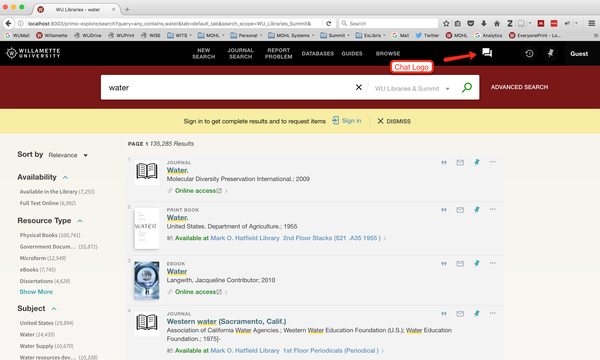This screenshot has height=360, width=600.
Task: Open Firefox hamburger menu
Action: [x=592, y=23]
